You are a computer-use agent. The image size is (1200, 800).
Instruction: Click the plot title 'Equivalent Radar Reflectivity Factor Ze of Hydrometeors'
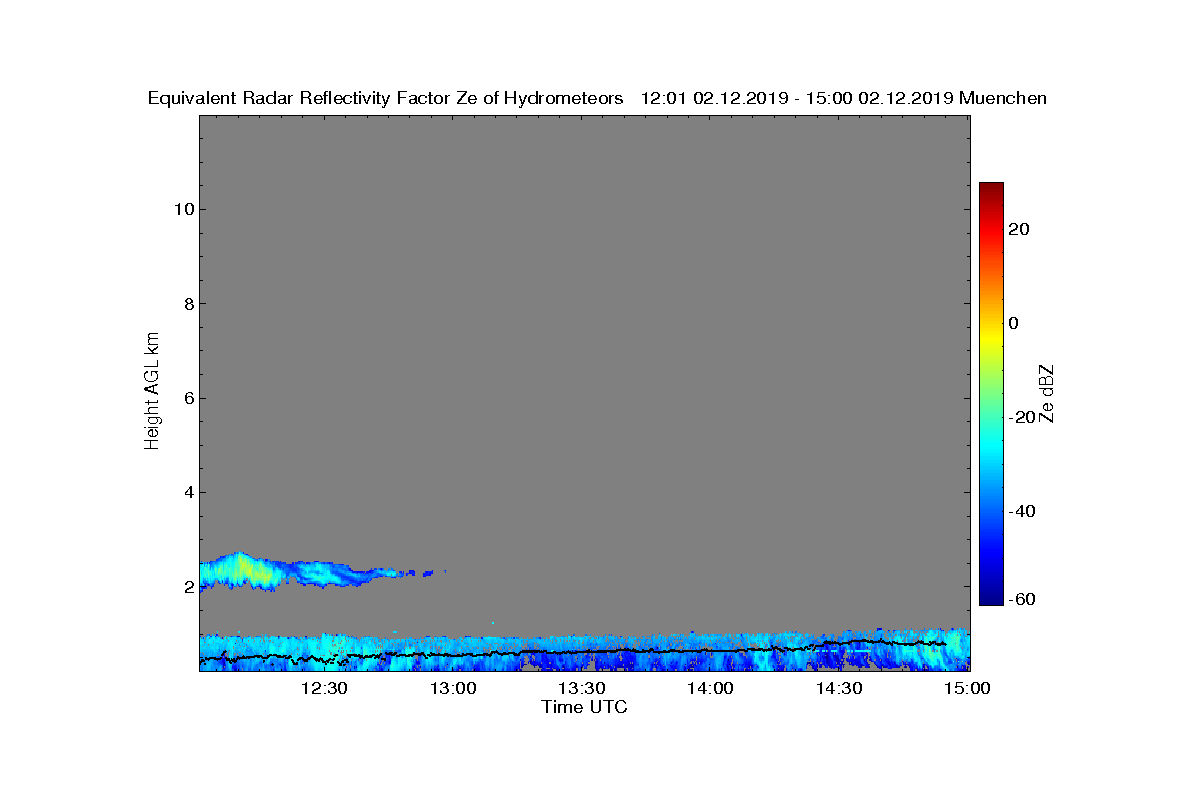386,98
